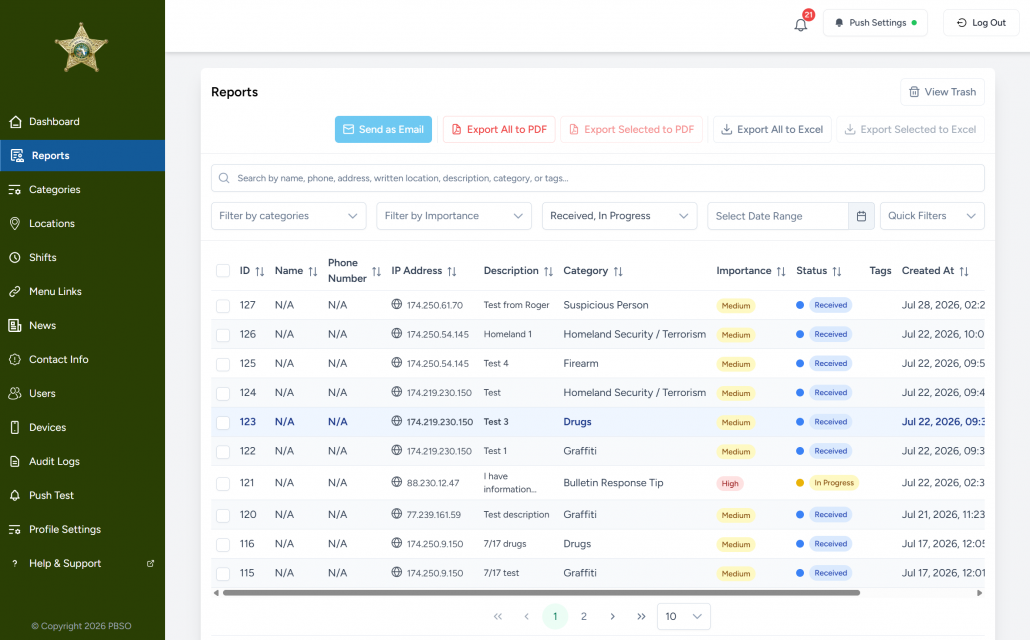Open the notifications bell icon

click(800, 25)
